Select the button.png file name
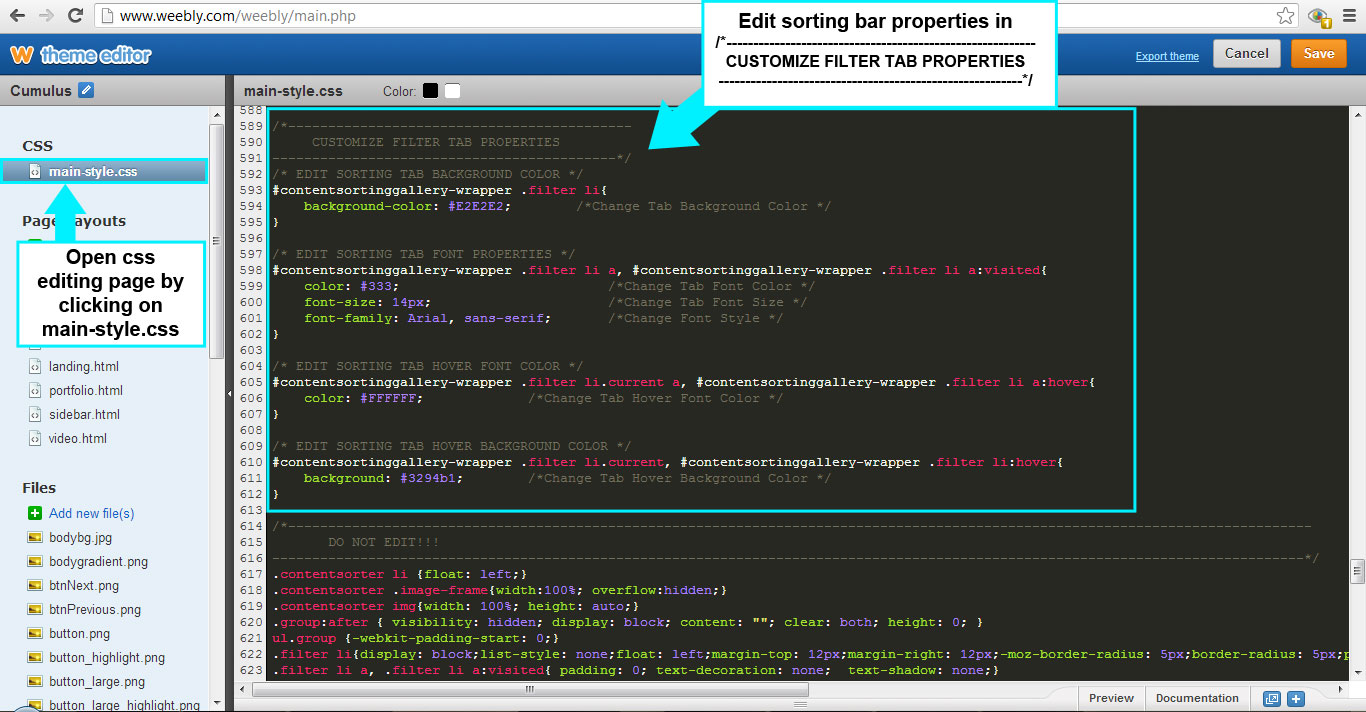The width and height of the screenshot is (1366, 712). click(80, 634)
